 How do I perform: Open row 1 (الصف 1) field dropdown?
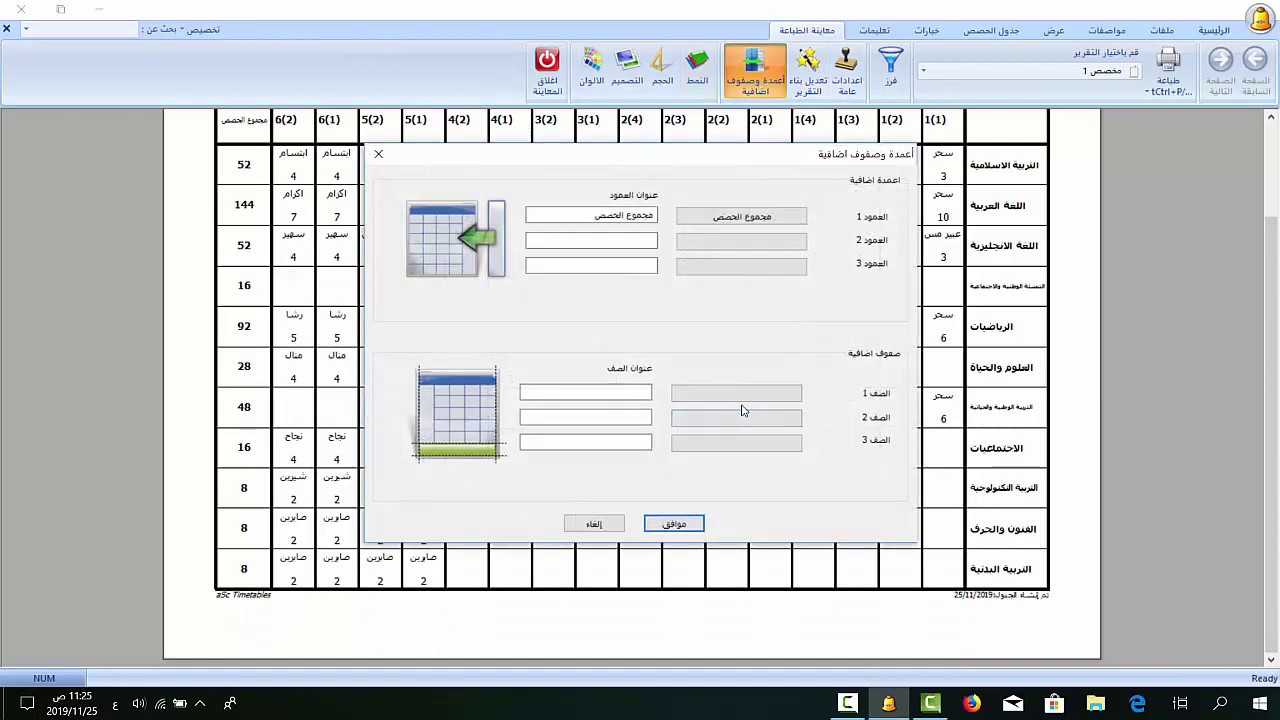pyautogui.click(x=736, y=394)
